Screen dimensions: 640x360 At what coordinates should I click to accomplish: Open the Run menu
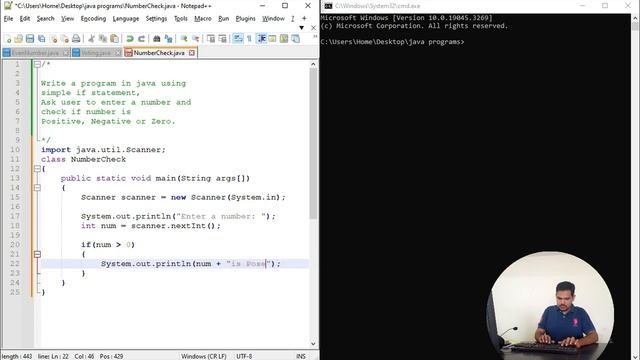pos(224,19)
